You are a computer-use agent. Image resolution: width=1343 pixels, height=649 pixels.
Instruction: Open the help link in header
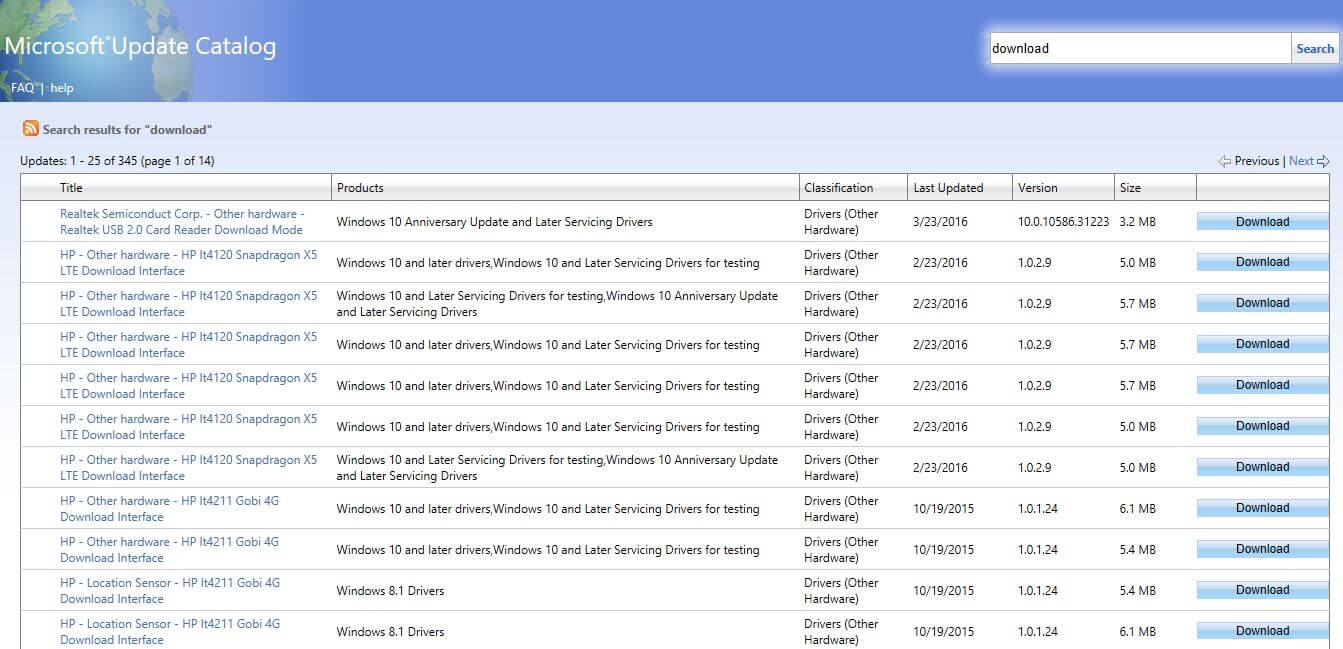click(62, 88)
